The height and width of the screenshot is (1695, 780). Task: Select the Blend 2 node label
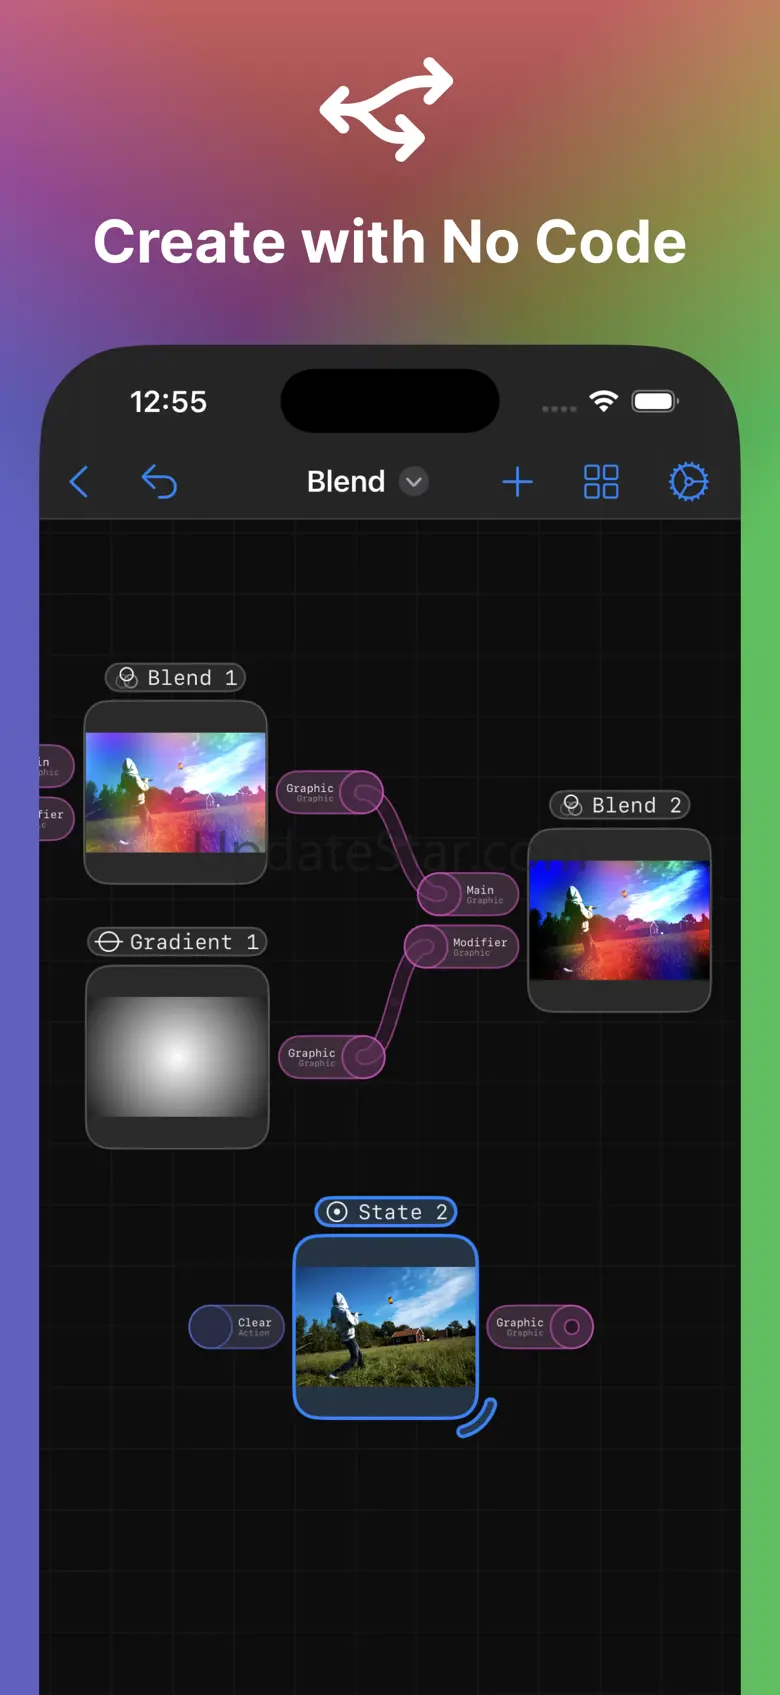coord(620,805)
